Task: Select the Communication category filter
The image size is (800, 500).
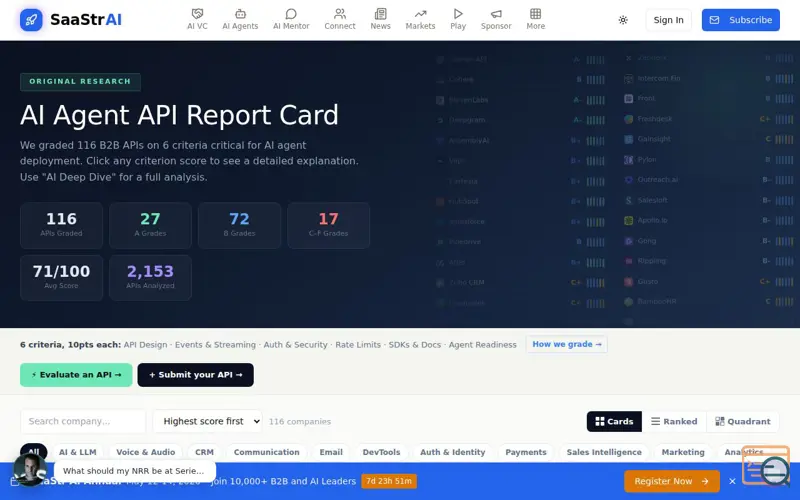Action: tap(266, 452)
